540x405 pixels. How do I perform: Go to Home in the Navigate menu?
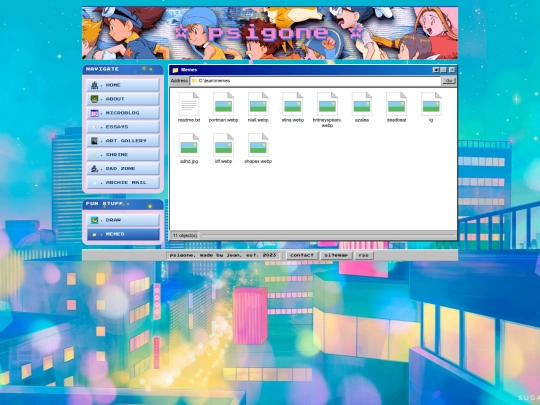click(x=123, y=85)
